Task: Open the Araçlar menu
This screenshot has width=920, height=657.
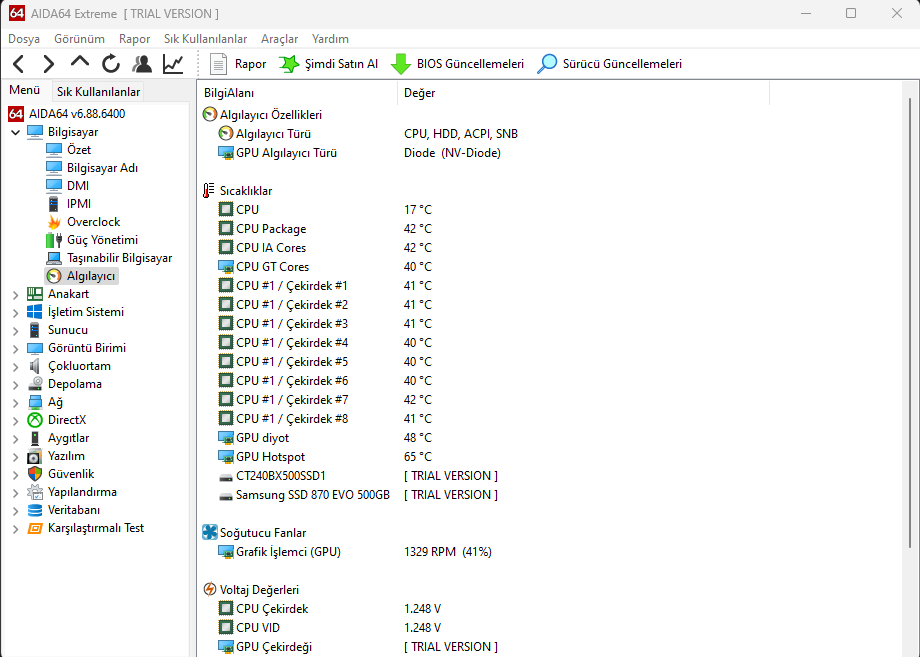Action: (279, 39)
